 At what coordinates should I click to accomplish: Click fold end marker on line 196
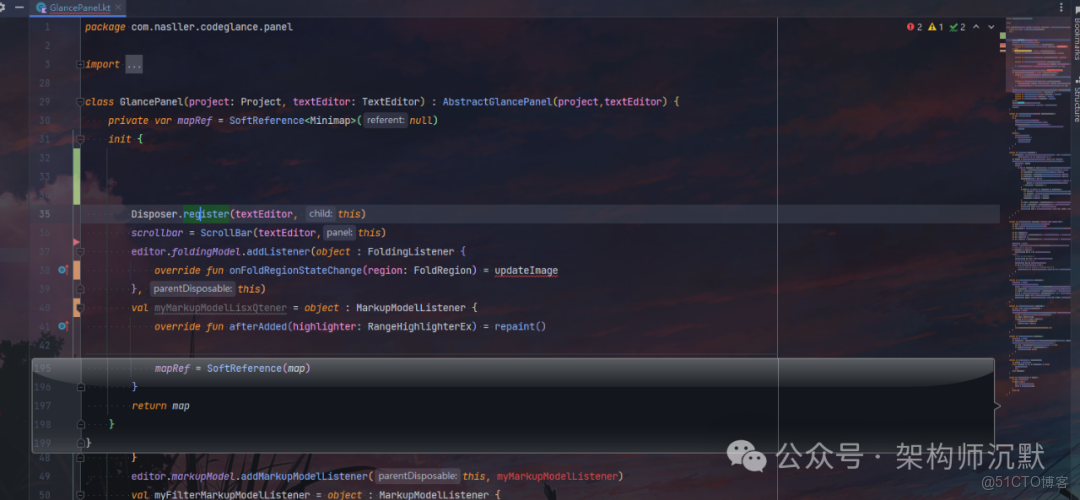coord(81,387)
